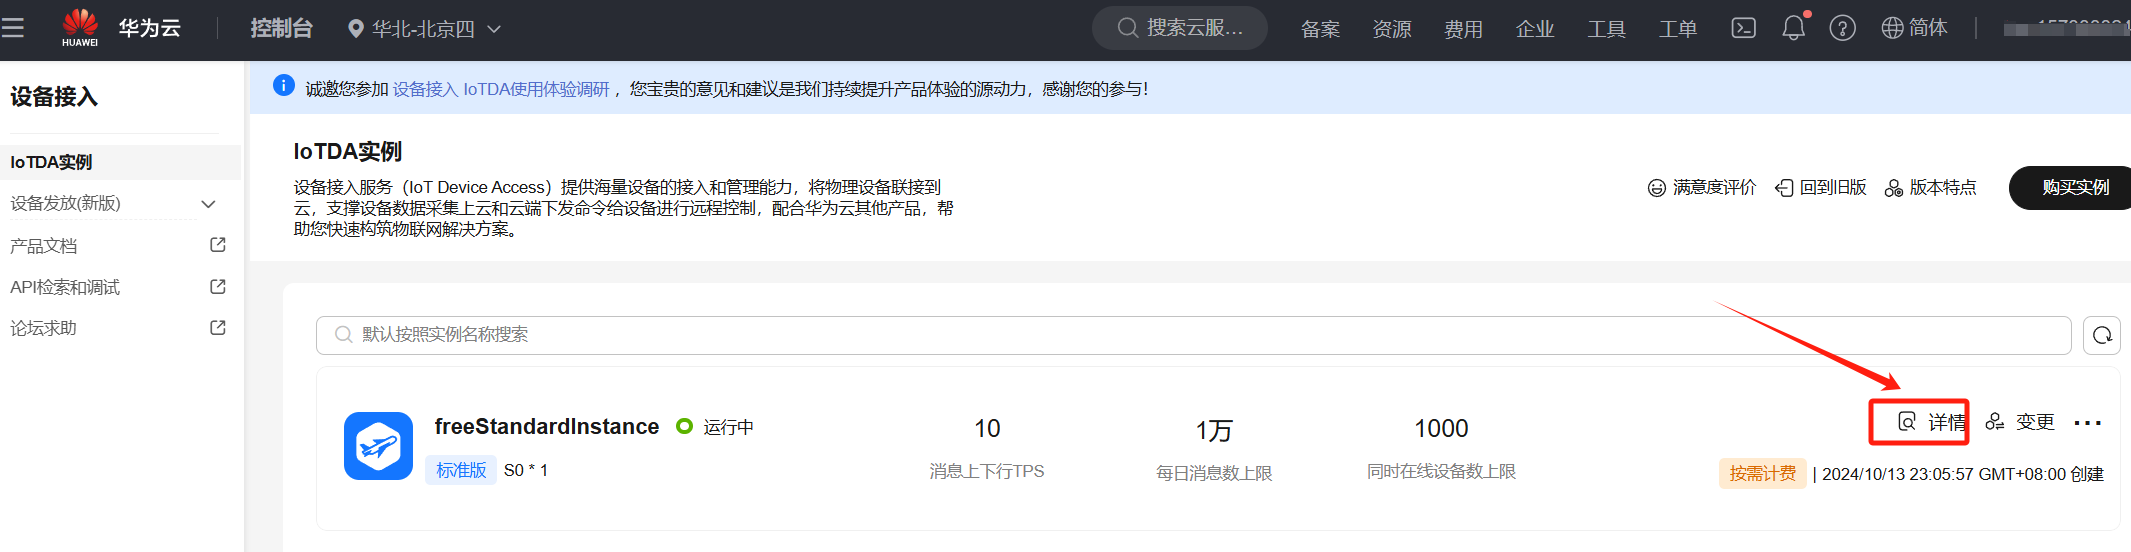Select IoTDA实例 in the sidebar
This screenshot has height=552, width=2131.
pos(120,162)
